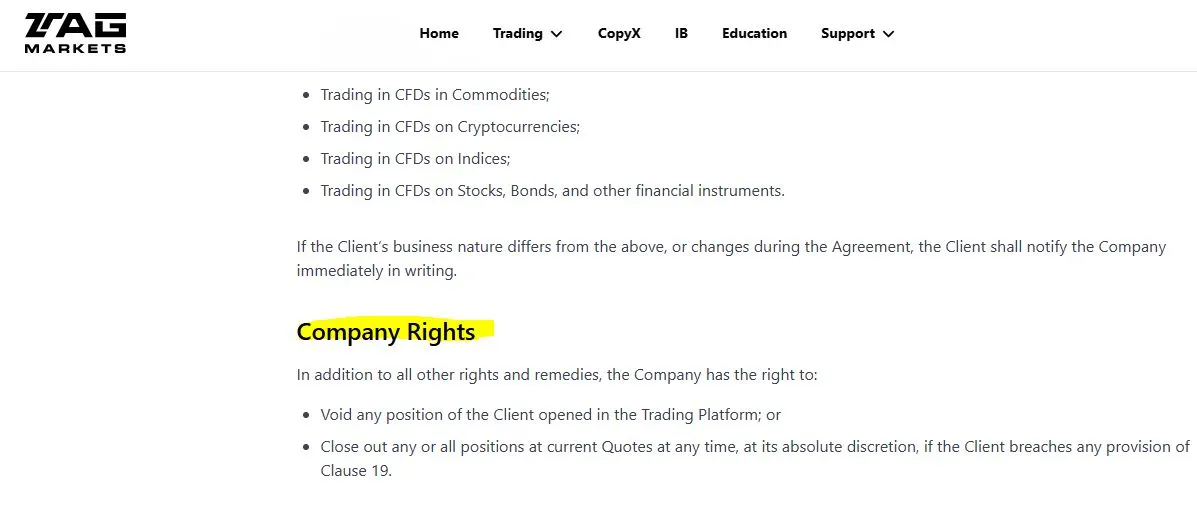Click the chevron next to Trading

tap(557, 34)
